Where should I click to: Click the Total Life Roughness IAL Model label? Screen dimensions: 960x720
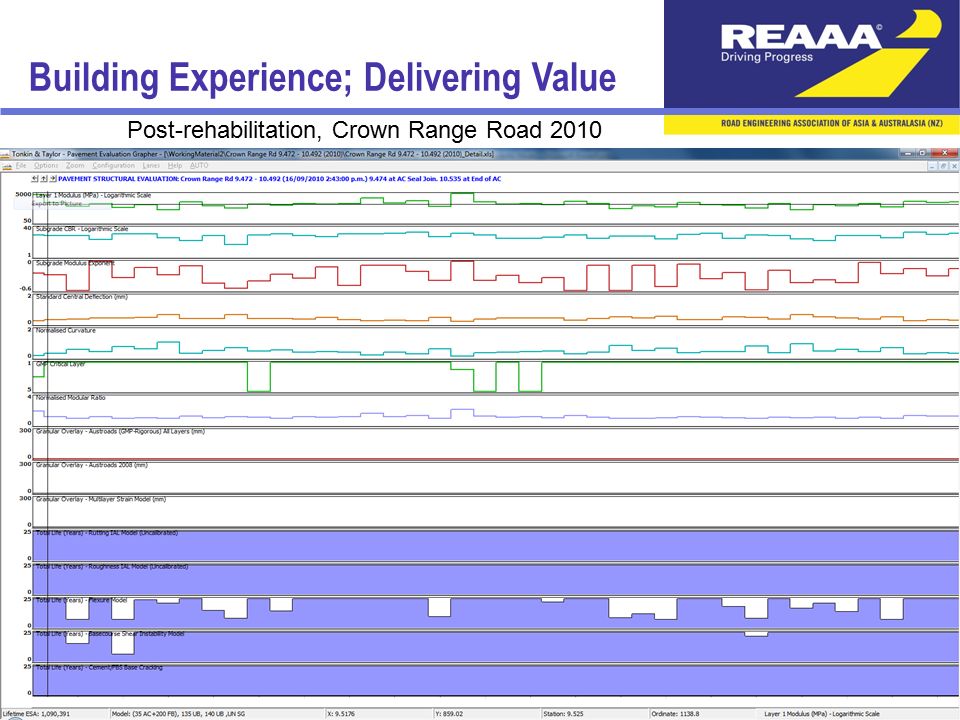112,567
